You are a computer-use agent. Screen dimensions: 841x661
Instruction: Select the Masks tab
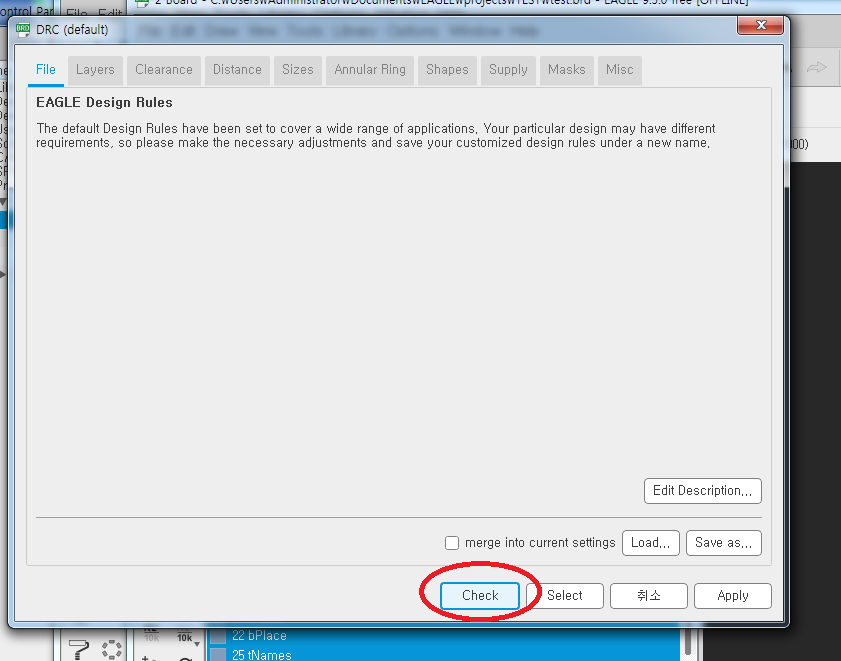tap(566, 70)
